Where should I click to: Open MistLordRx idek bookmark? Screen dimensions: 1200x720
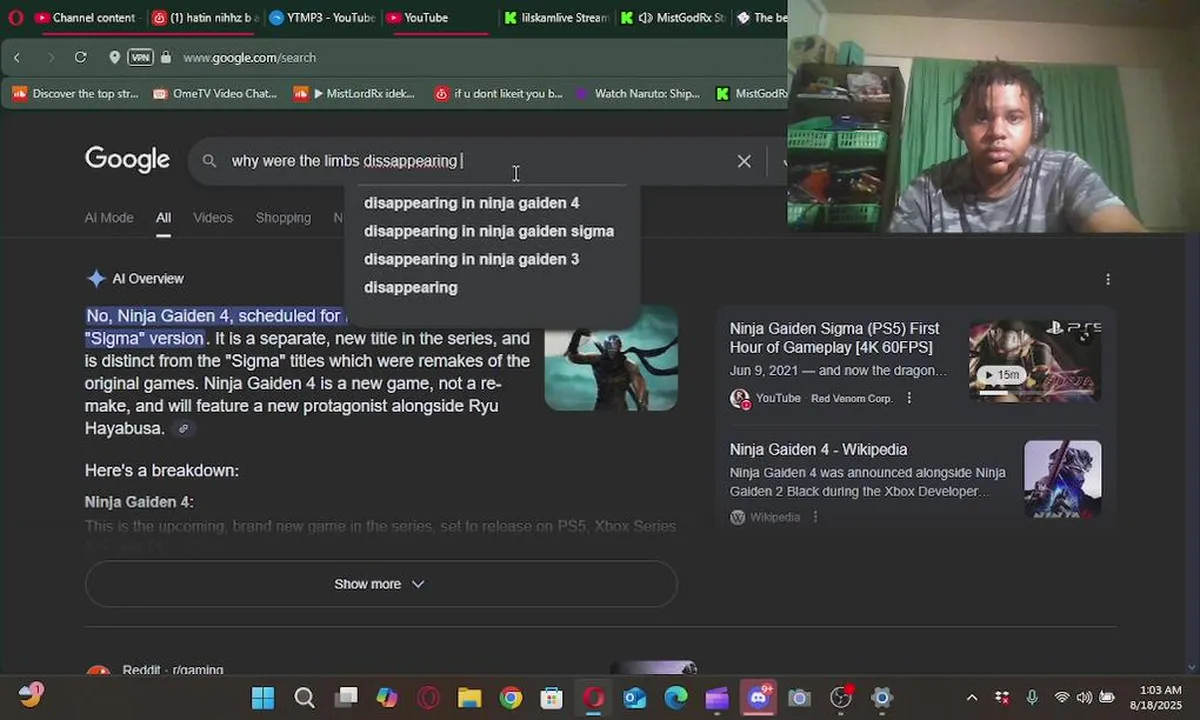[x=355, y=94]
